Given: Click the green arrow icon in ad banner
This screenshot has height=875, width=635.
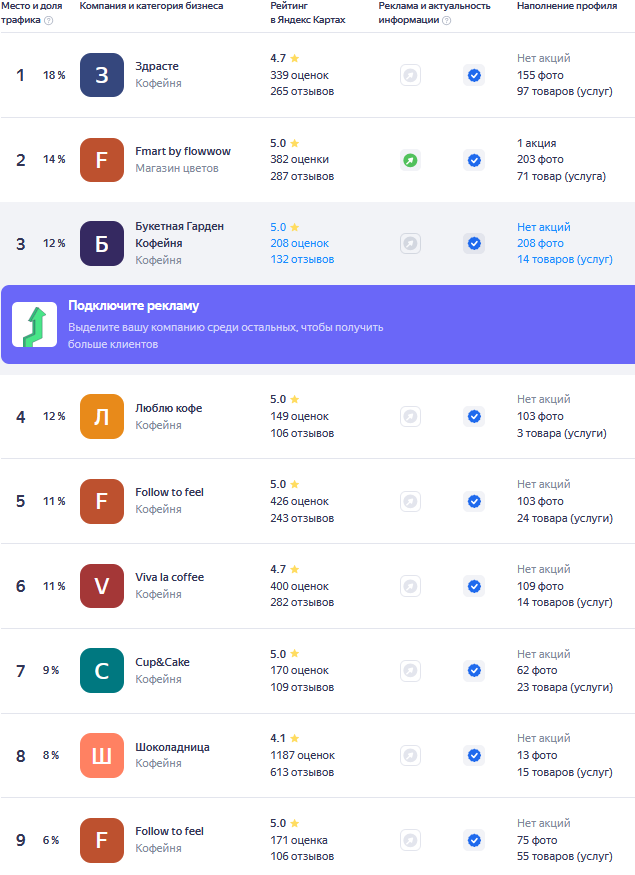Looking at the screenshot, I should pos(35,325).
